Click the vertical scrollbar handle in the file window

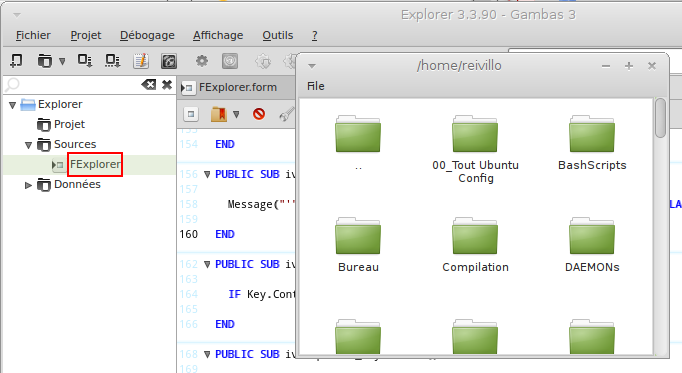pyautogui.click(x=660, y=118)
